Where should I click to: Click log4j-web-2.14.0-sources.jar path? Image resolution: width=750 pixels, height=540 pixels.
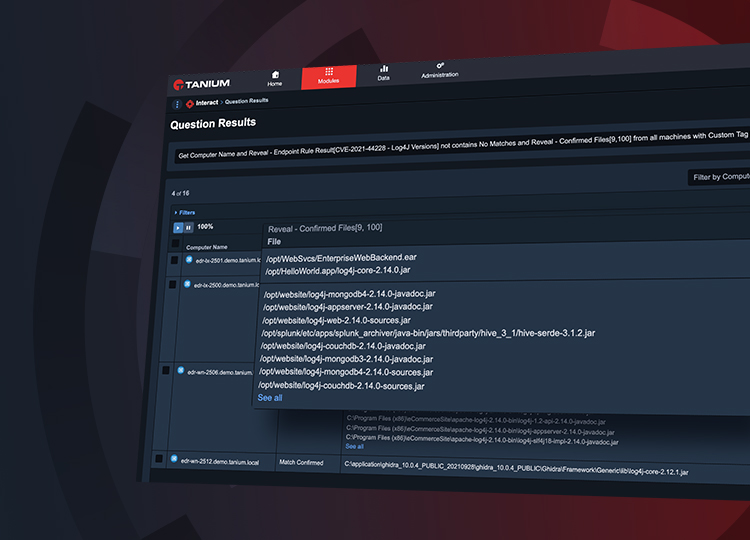click(x=336, y=320)
